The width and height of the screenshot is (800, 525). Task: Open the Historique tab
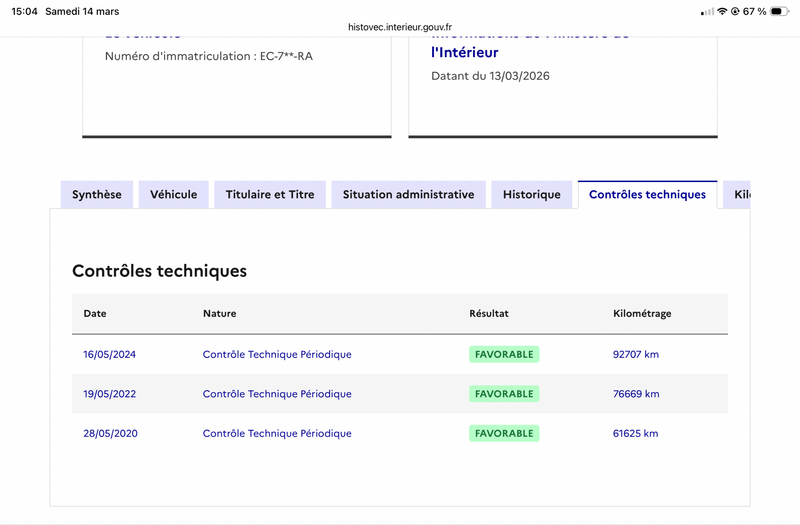pos(532,194)
